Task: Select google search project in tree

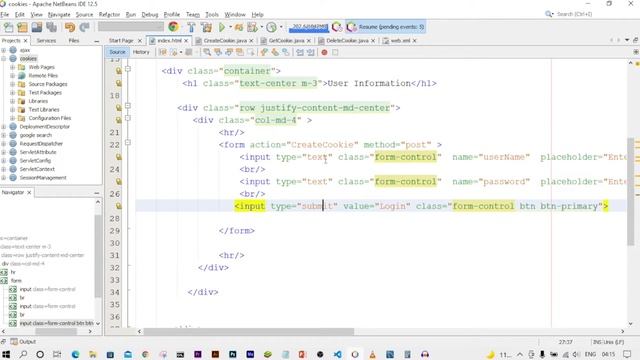Action: coord(36,135)
